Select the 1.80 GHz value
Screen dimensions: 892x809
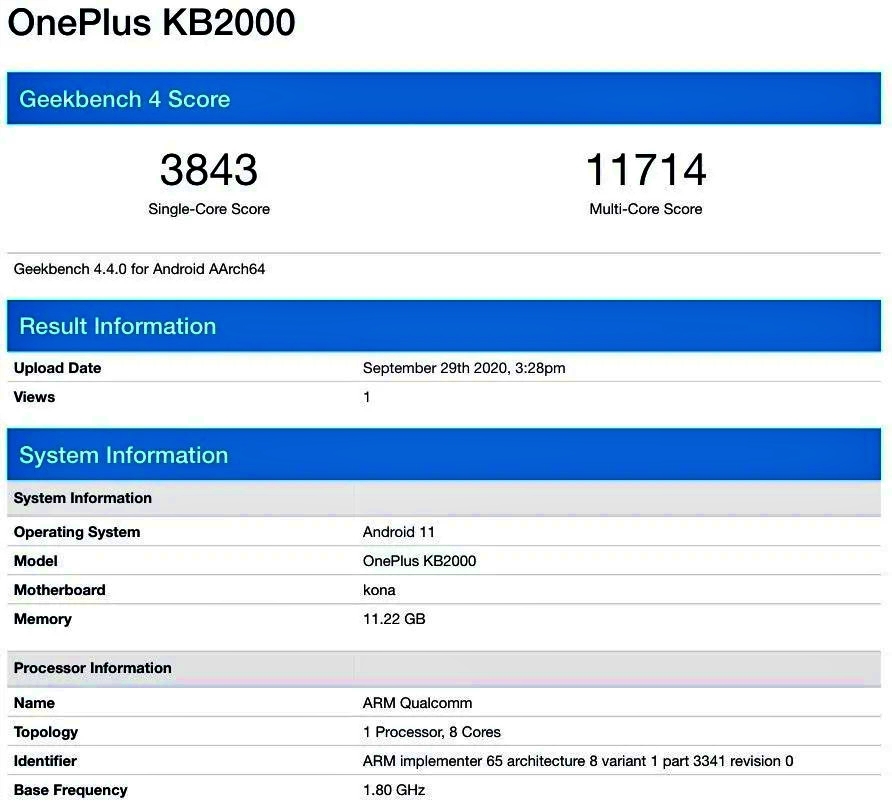pos(394,790)
